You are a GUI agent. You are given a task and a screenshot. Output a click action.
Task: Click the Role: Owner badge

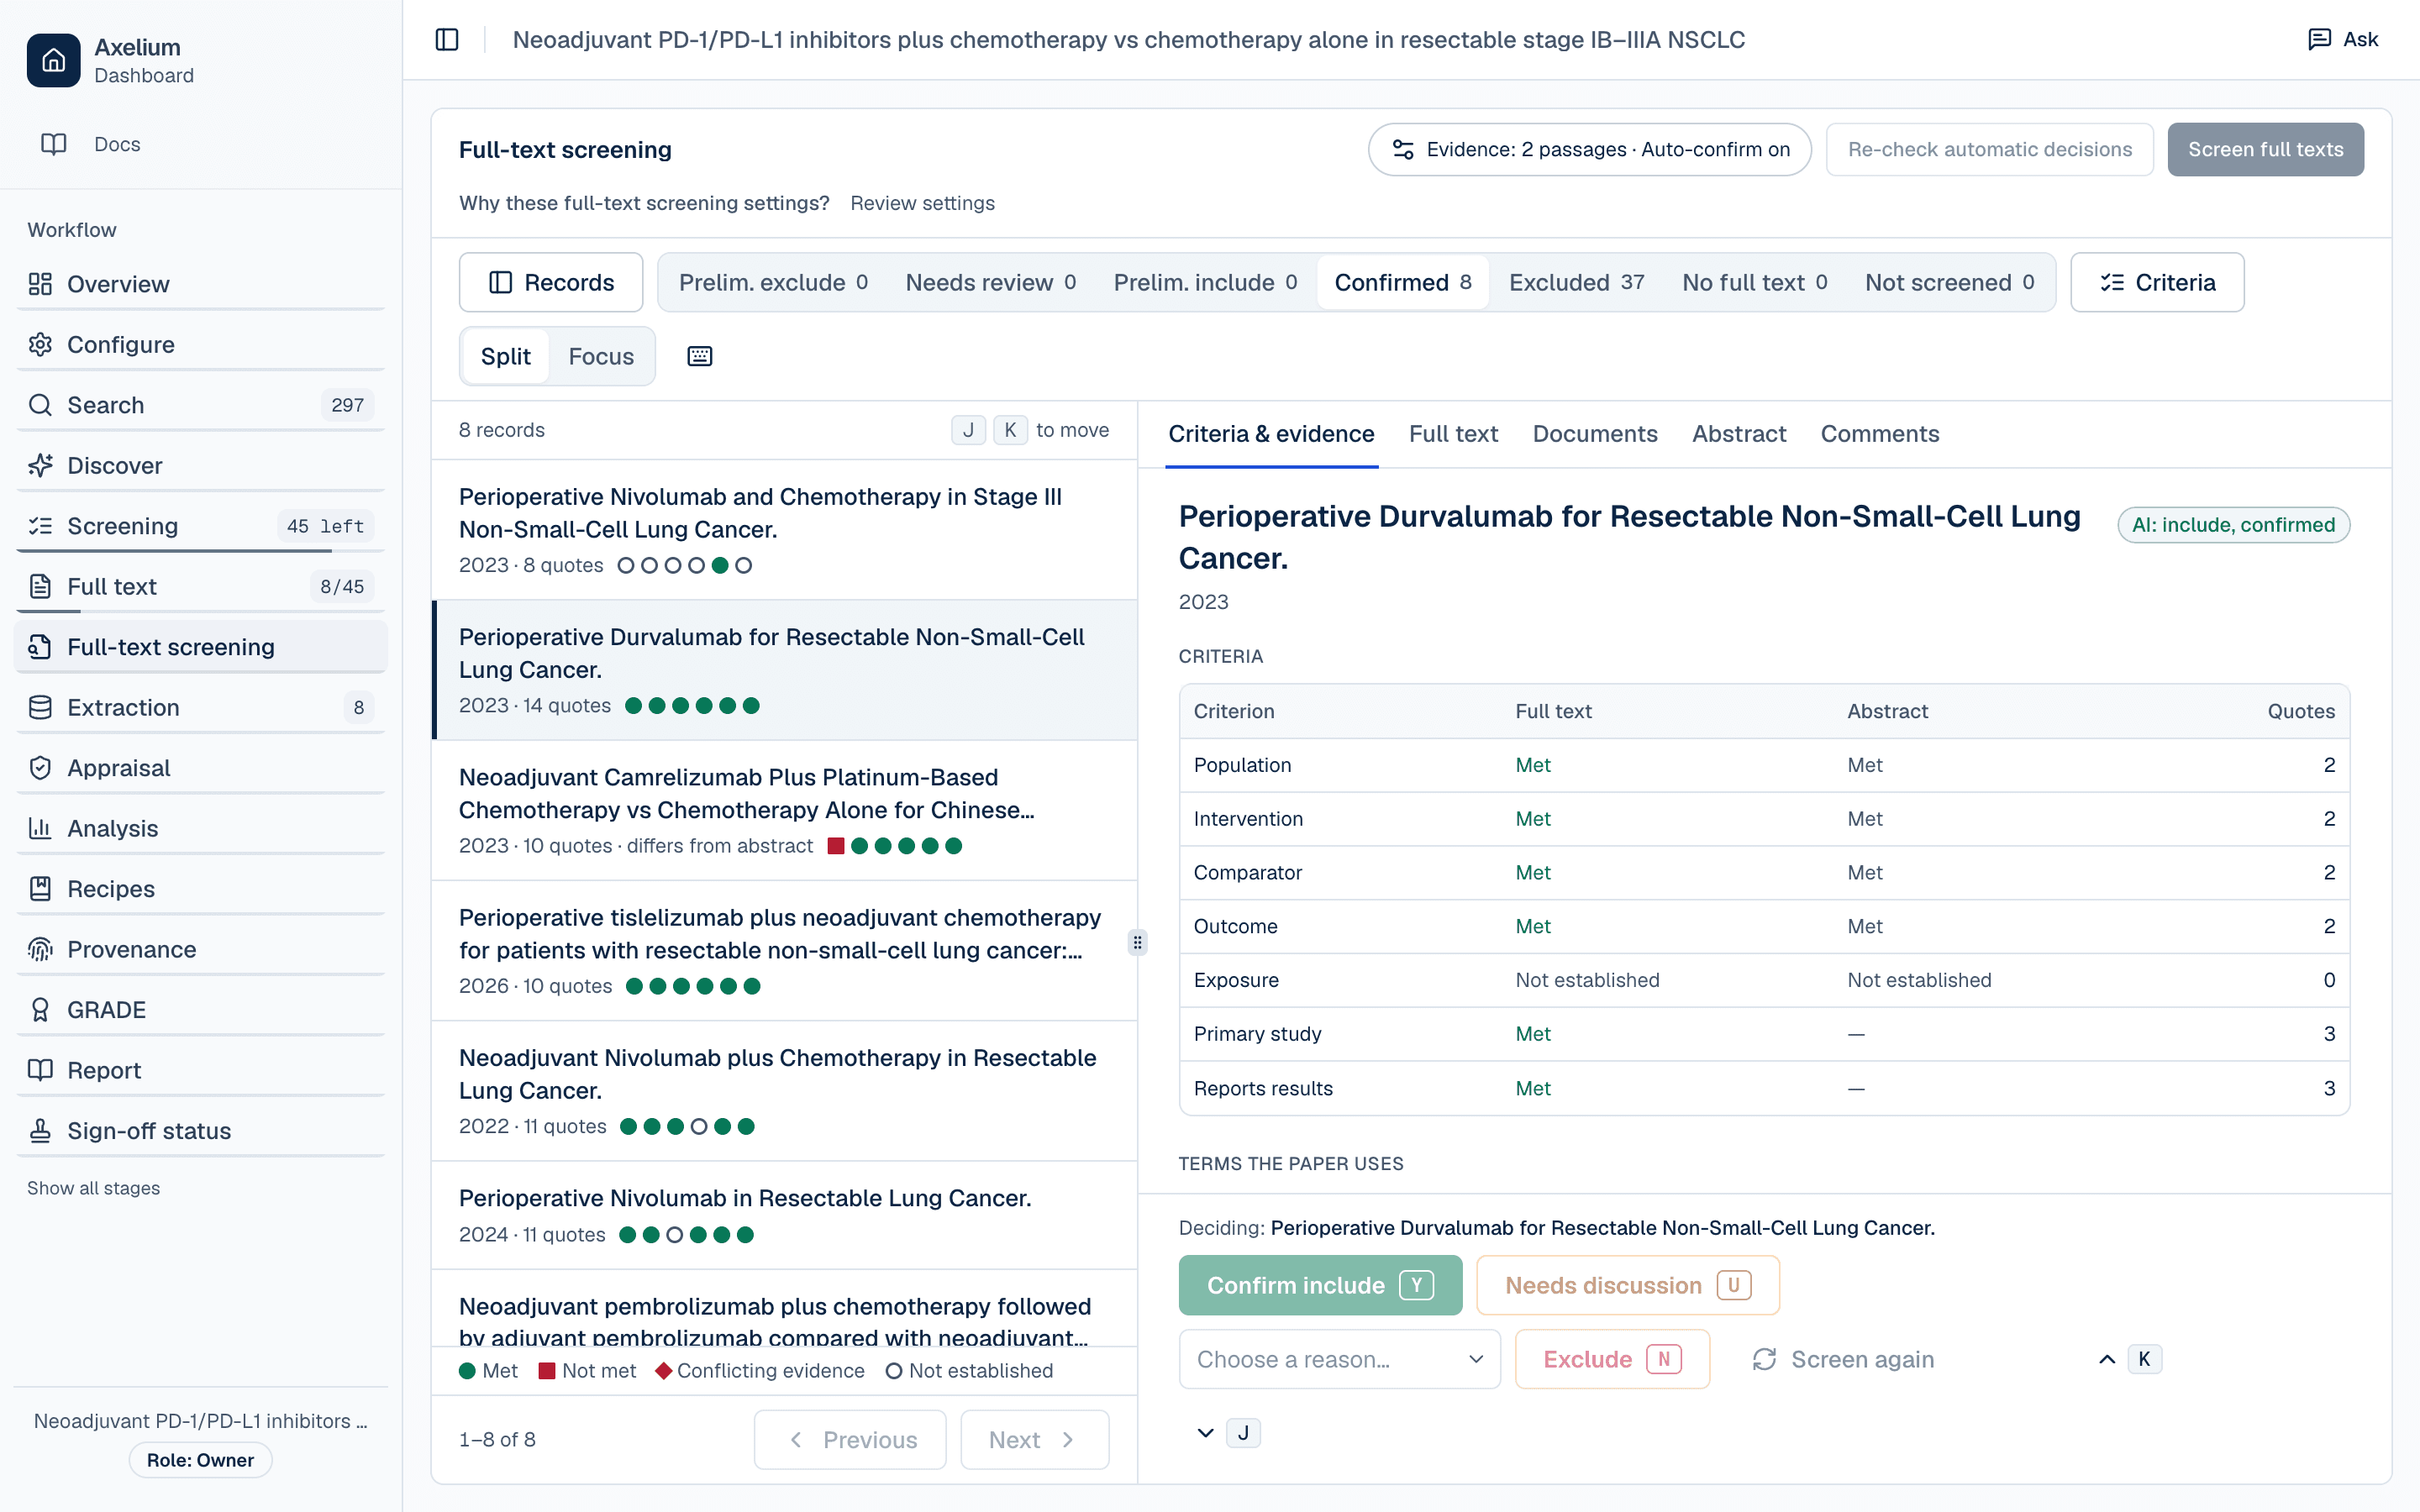tap(200, 1460)
